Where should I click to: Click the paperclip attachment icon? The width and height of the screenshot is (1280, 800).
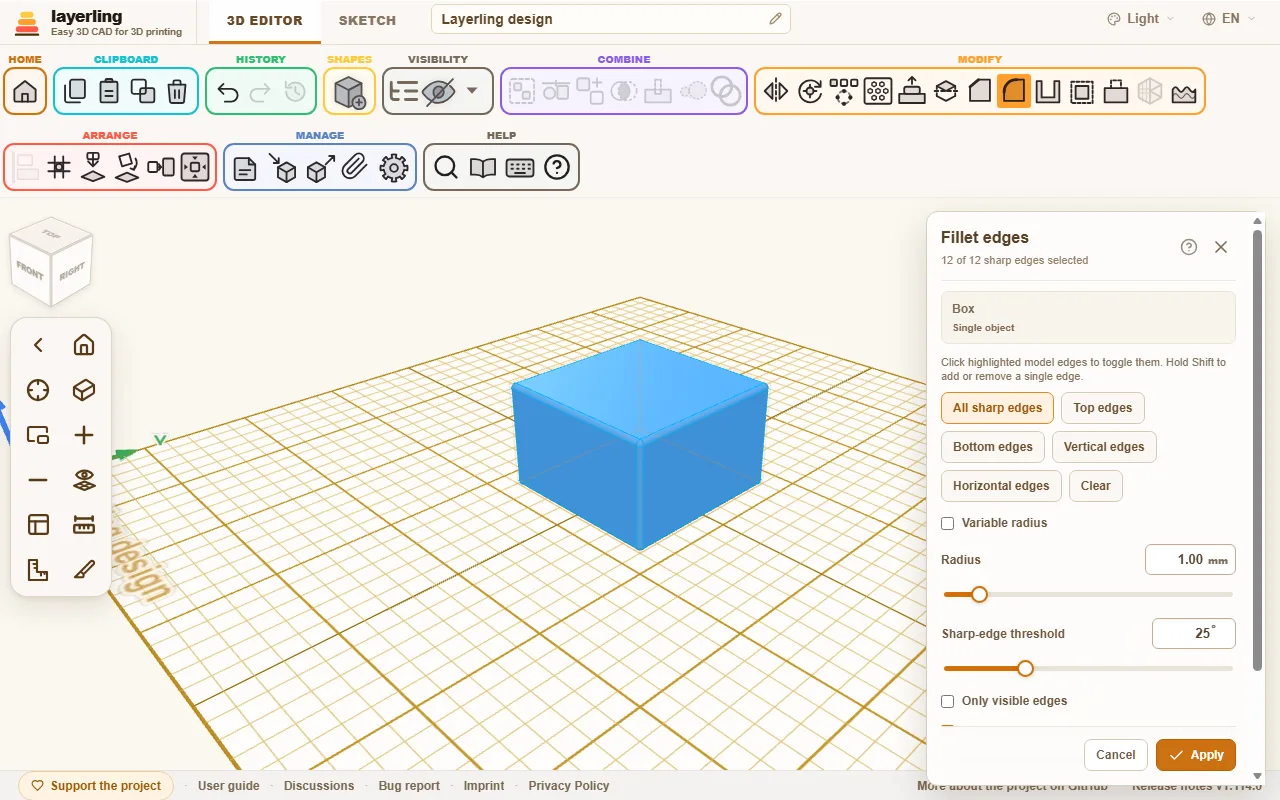click(x=354, y=168)
